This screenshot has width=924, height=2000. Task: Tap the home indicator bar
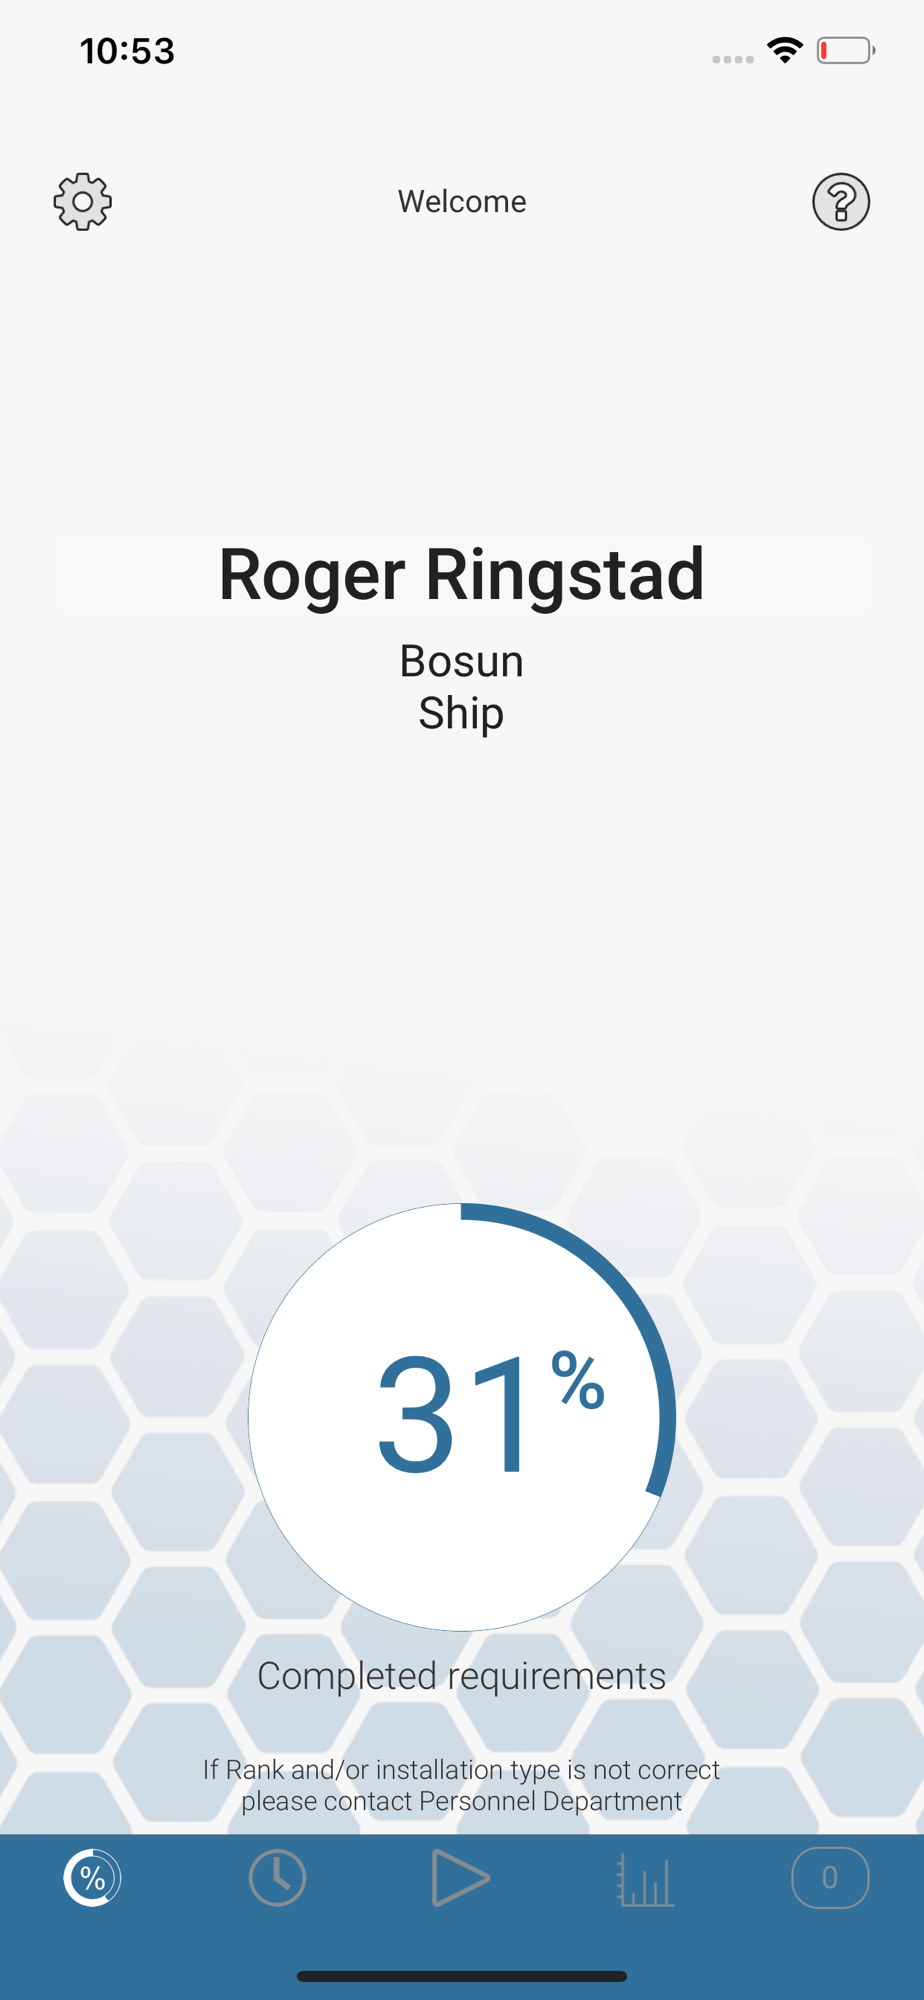462,1976
